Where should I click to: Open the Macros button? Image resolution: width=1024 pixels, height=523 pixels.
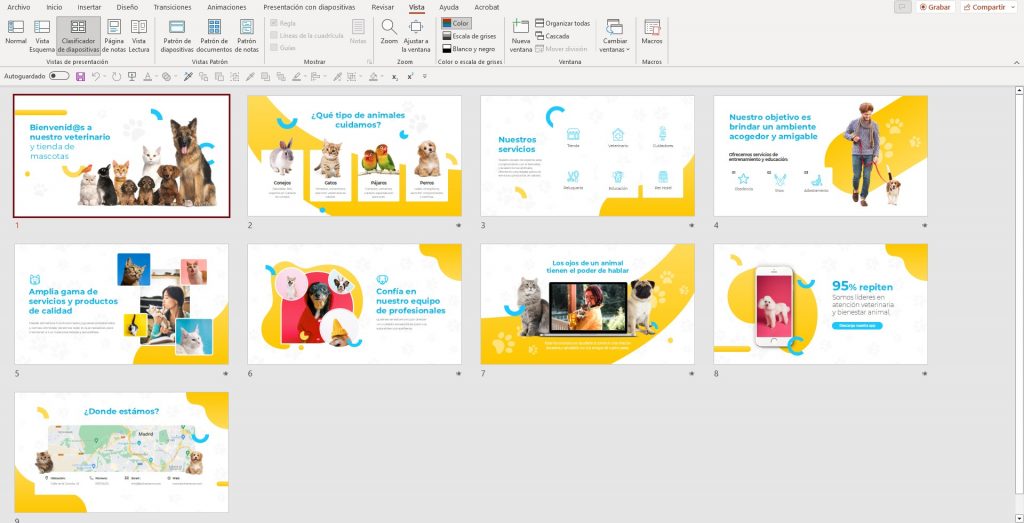coord(652,33)
